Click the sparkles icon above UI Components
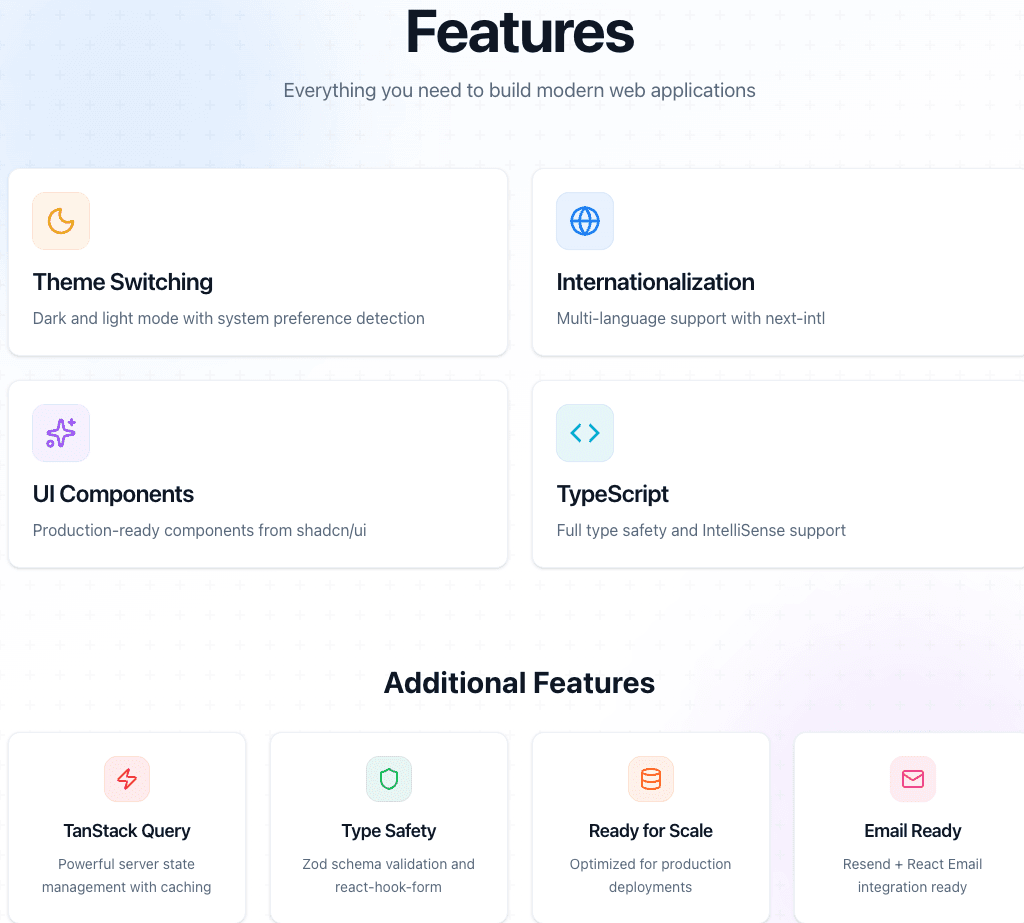1024x923 pixels. pos(61,433)
